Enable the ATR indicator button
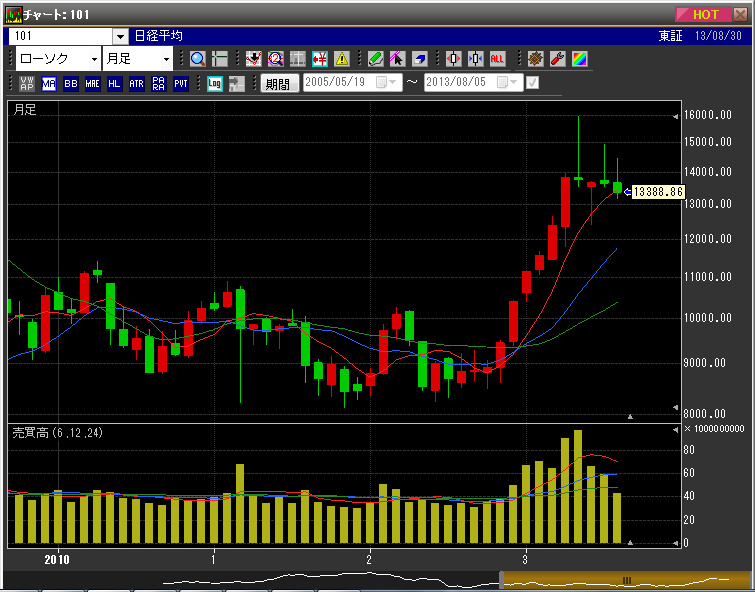The height and width of the screenshot is (592, 755). [136, 84]
